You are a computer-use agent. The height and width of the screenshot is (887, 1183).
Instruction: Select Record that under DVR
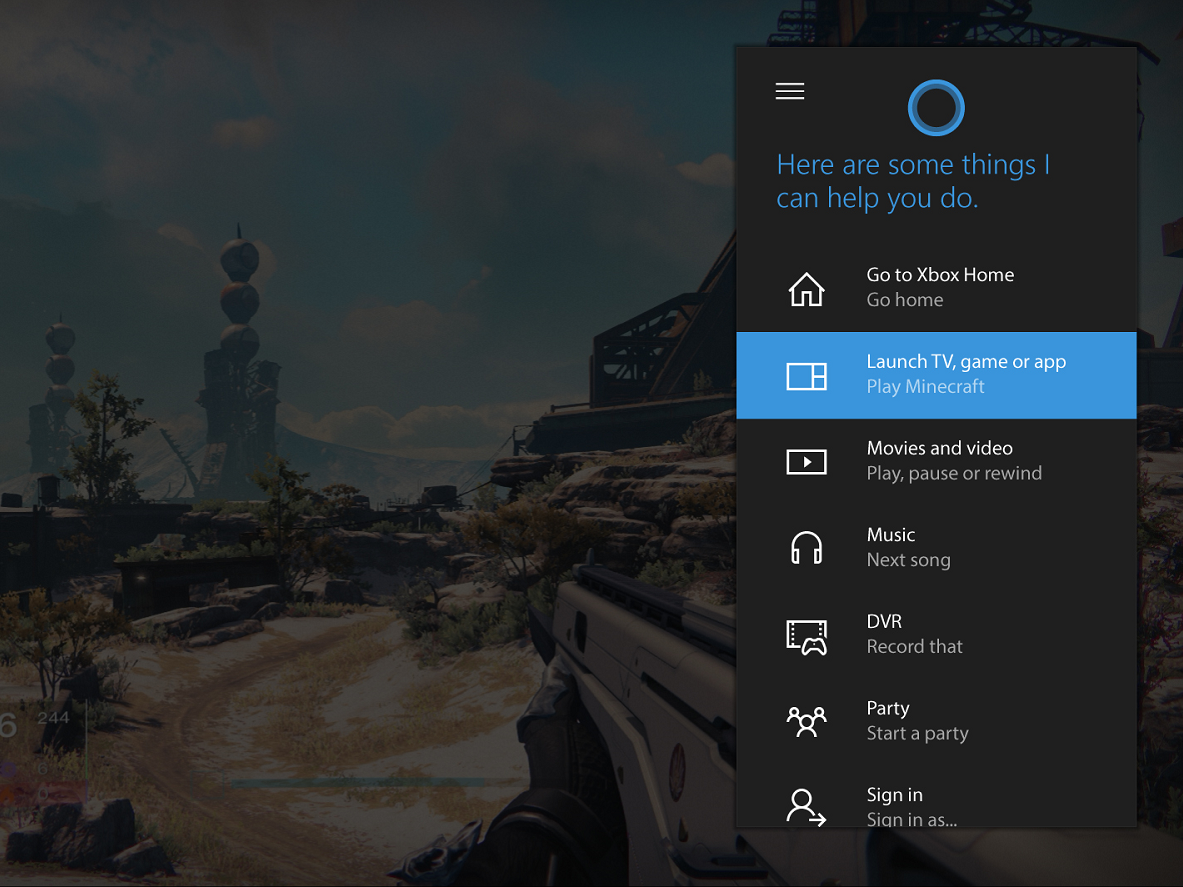tap(914, 647)
